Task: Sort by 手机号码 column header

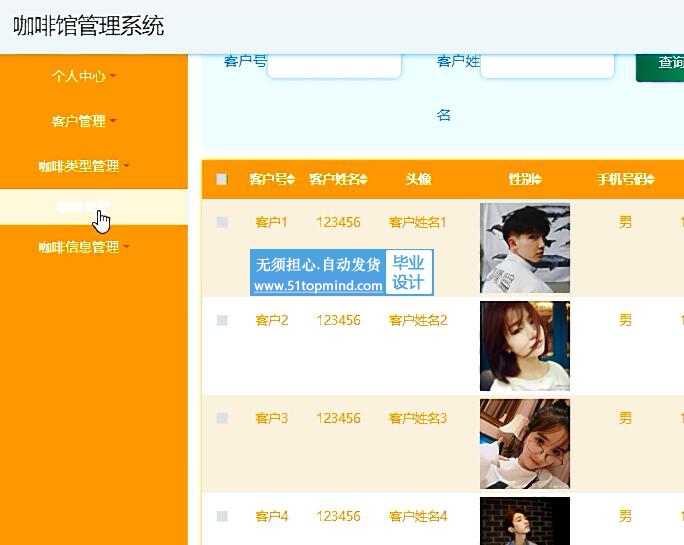Action: [626, 179]
